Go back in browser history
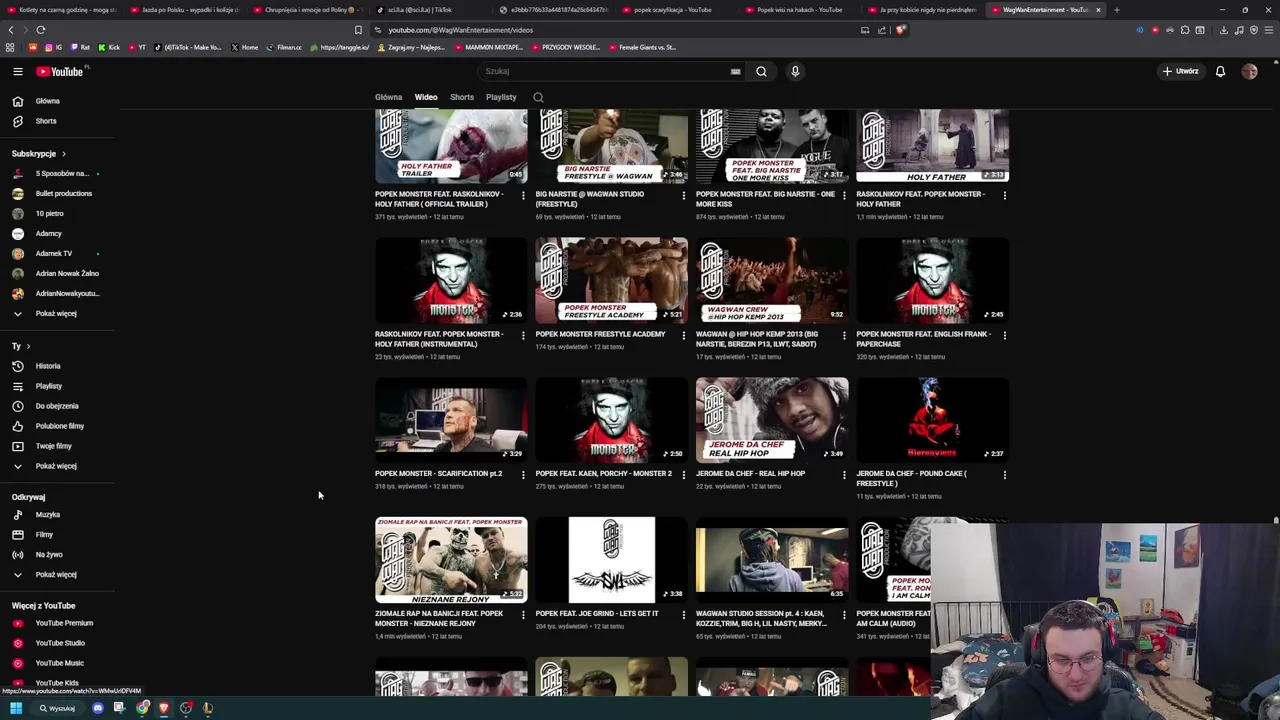Screen dimensions: 1280x720 click(x=11, y=30)
